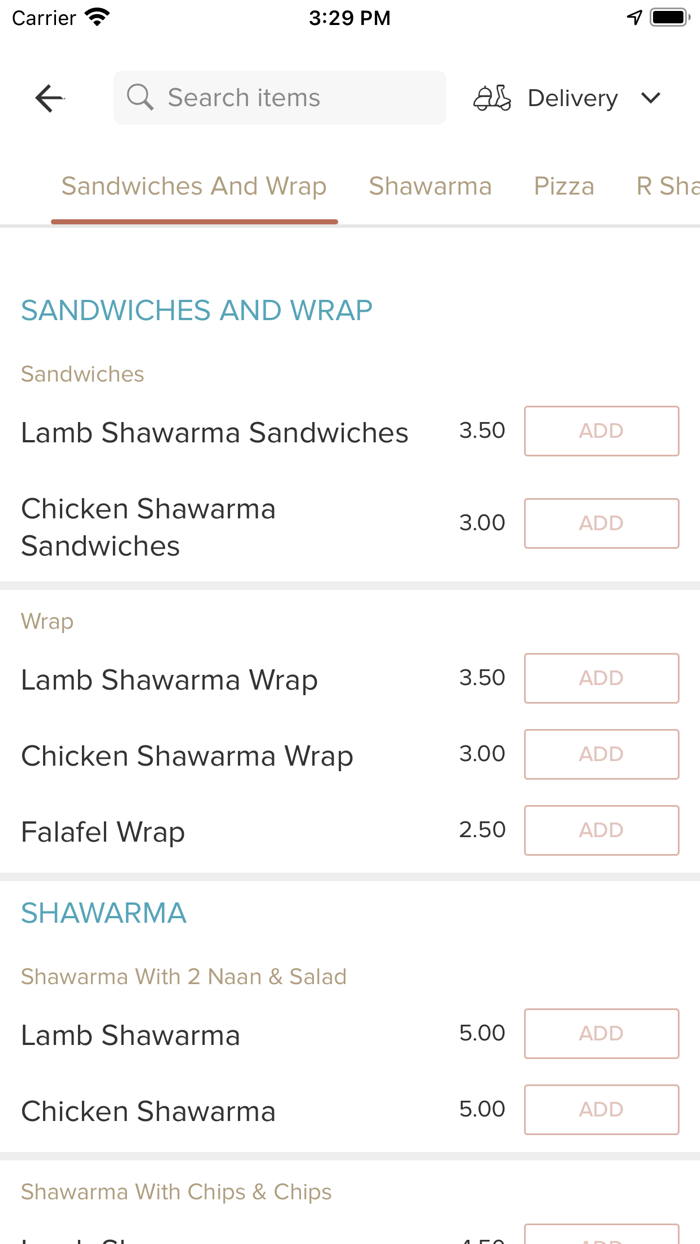Tap the Search items input field

tap(279, 97)
